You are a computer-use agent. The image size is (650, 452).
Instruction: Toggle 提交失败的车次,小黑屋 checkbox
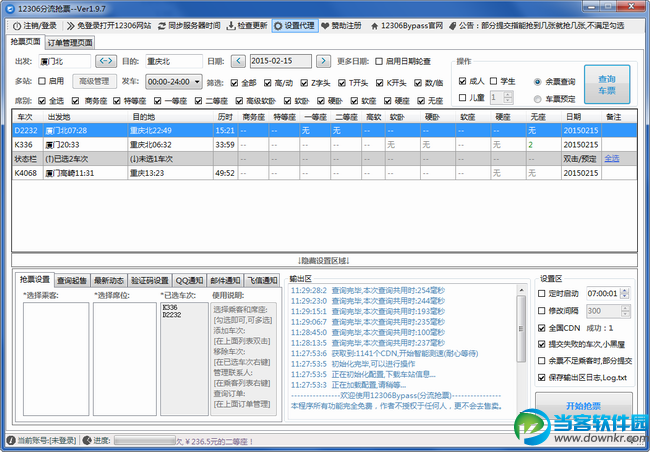point(541,344)
